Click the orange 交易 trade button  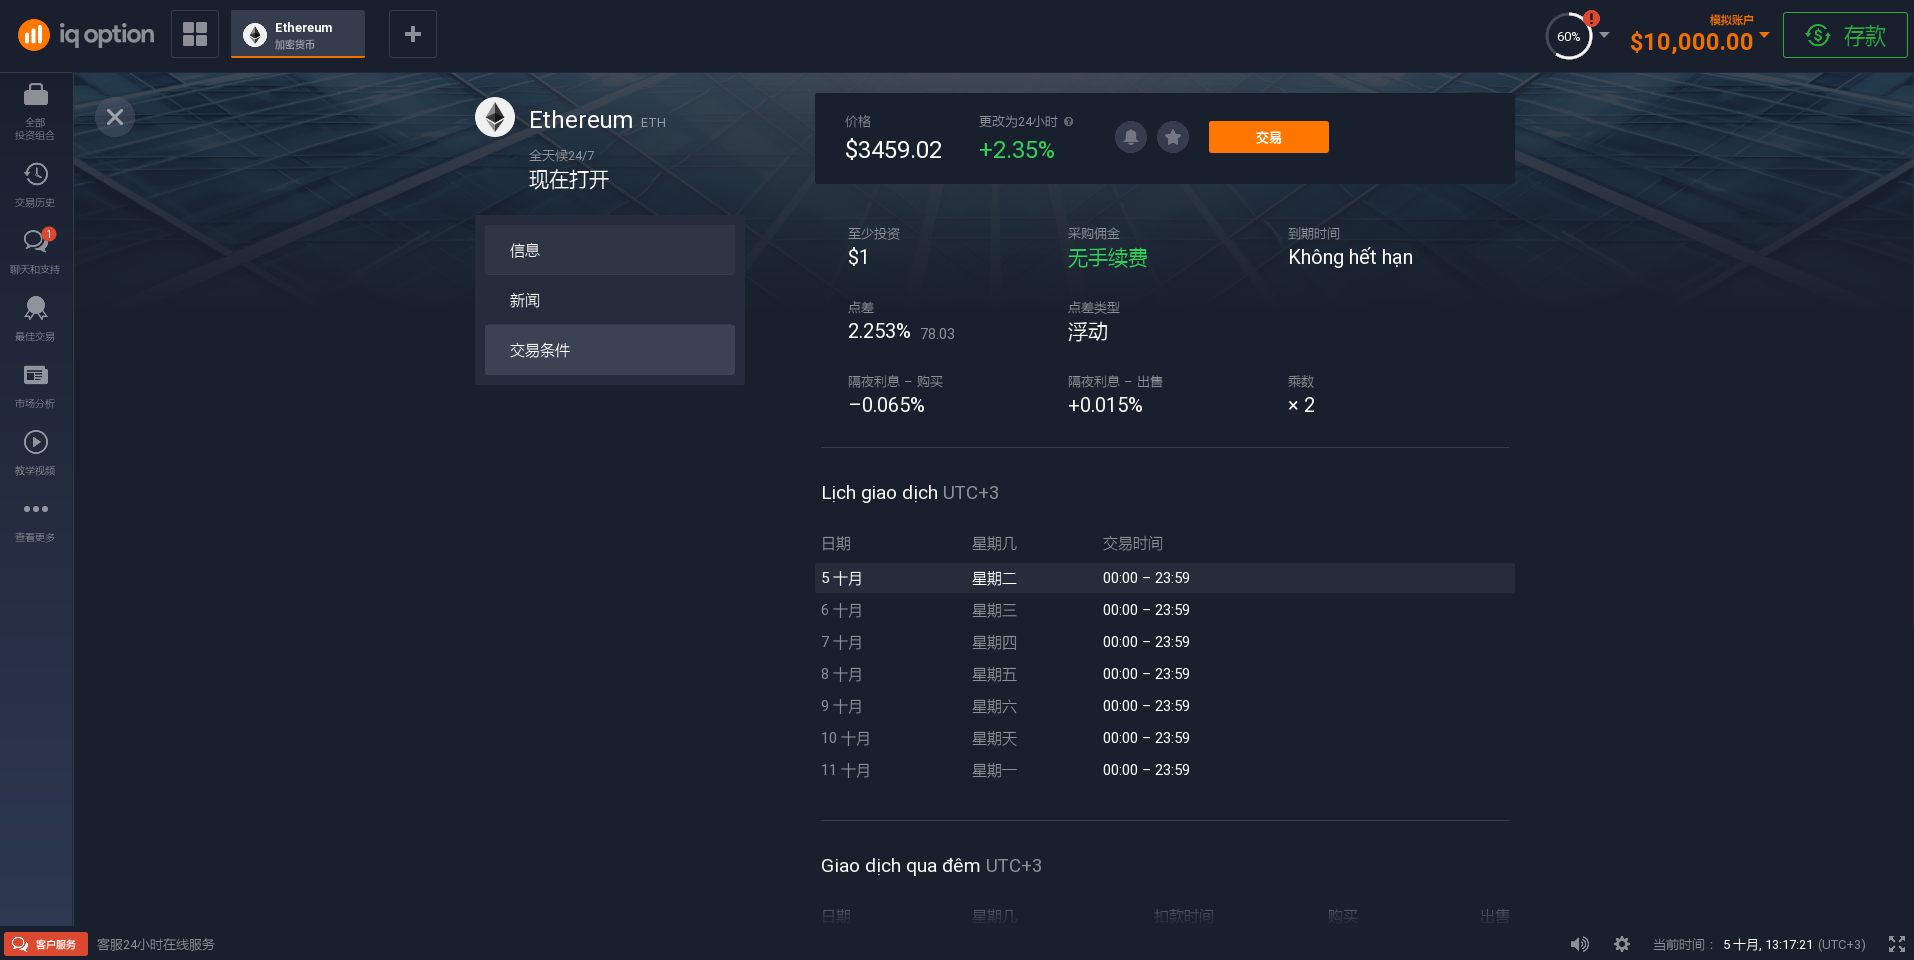pos(1268,137)
